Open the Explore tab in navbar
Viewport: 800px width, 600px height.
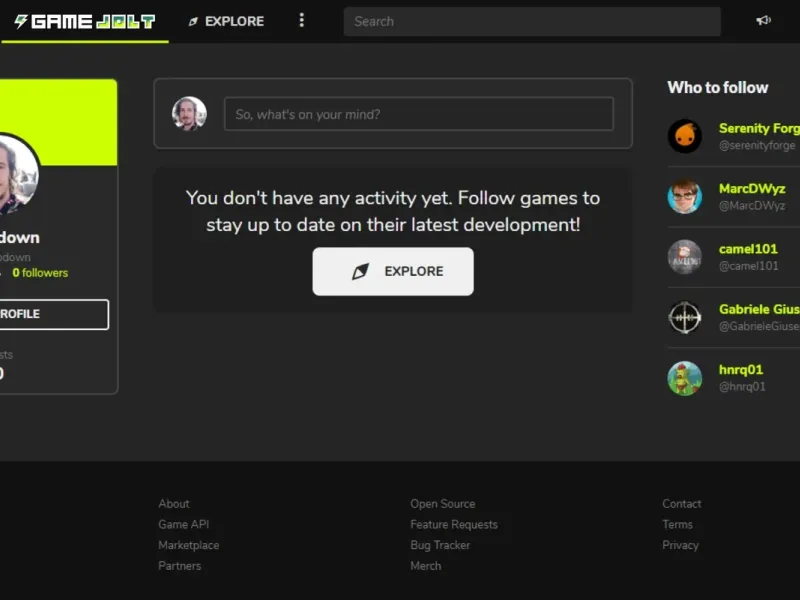[226, 21]
